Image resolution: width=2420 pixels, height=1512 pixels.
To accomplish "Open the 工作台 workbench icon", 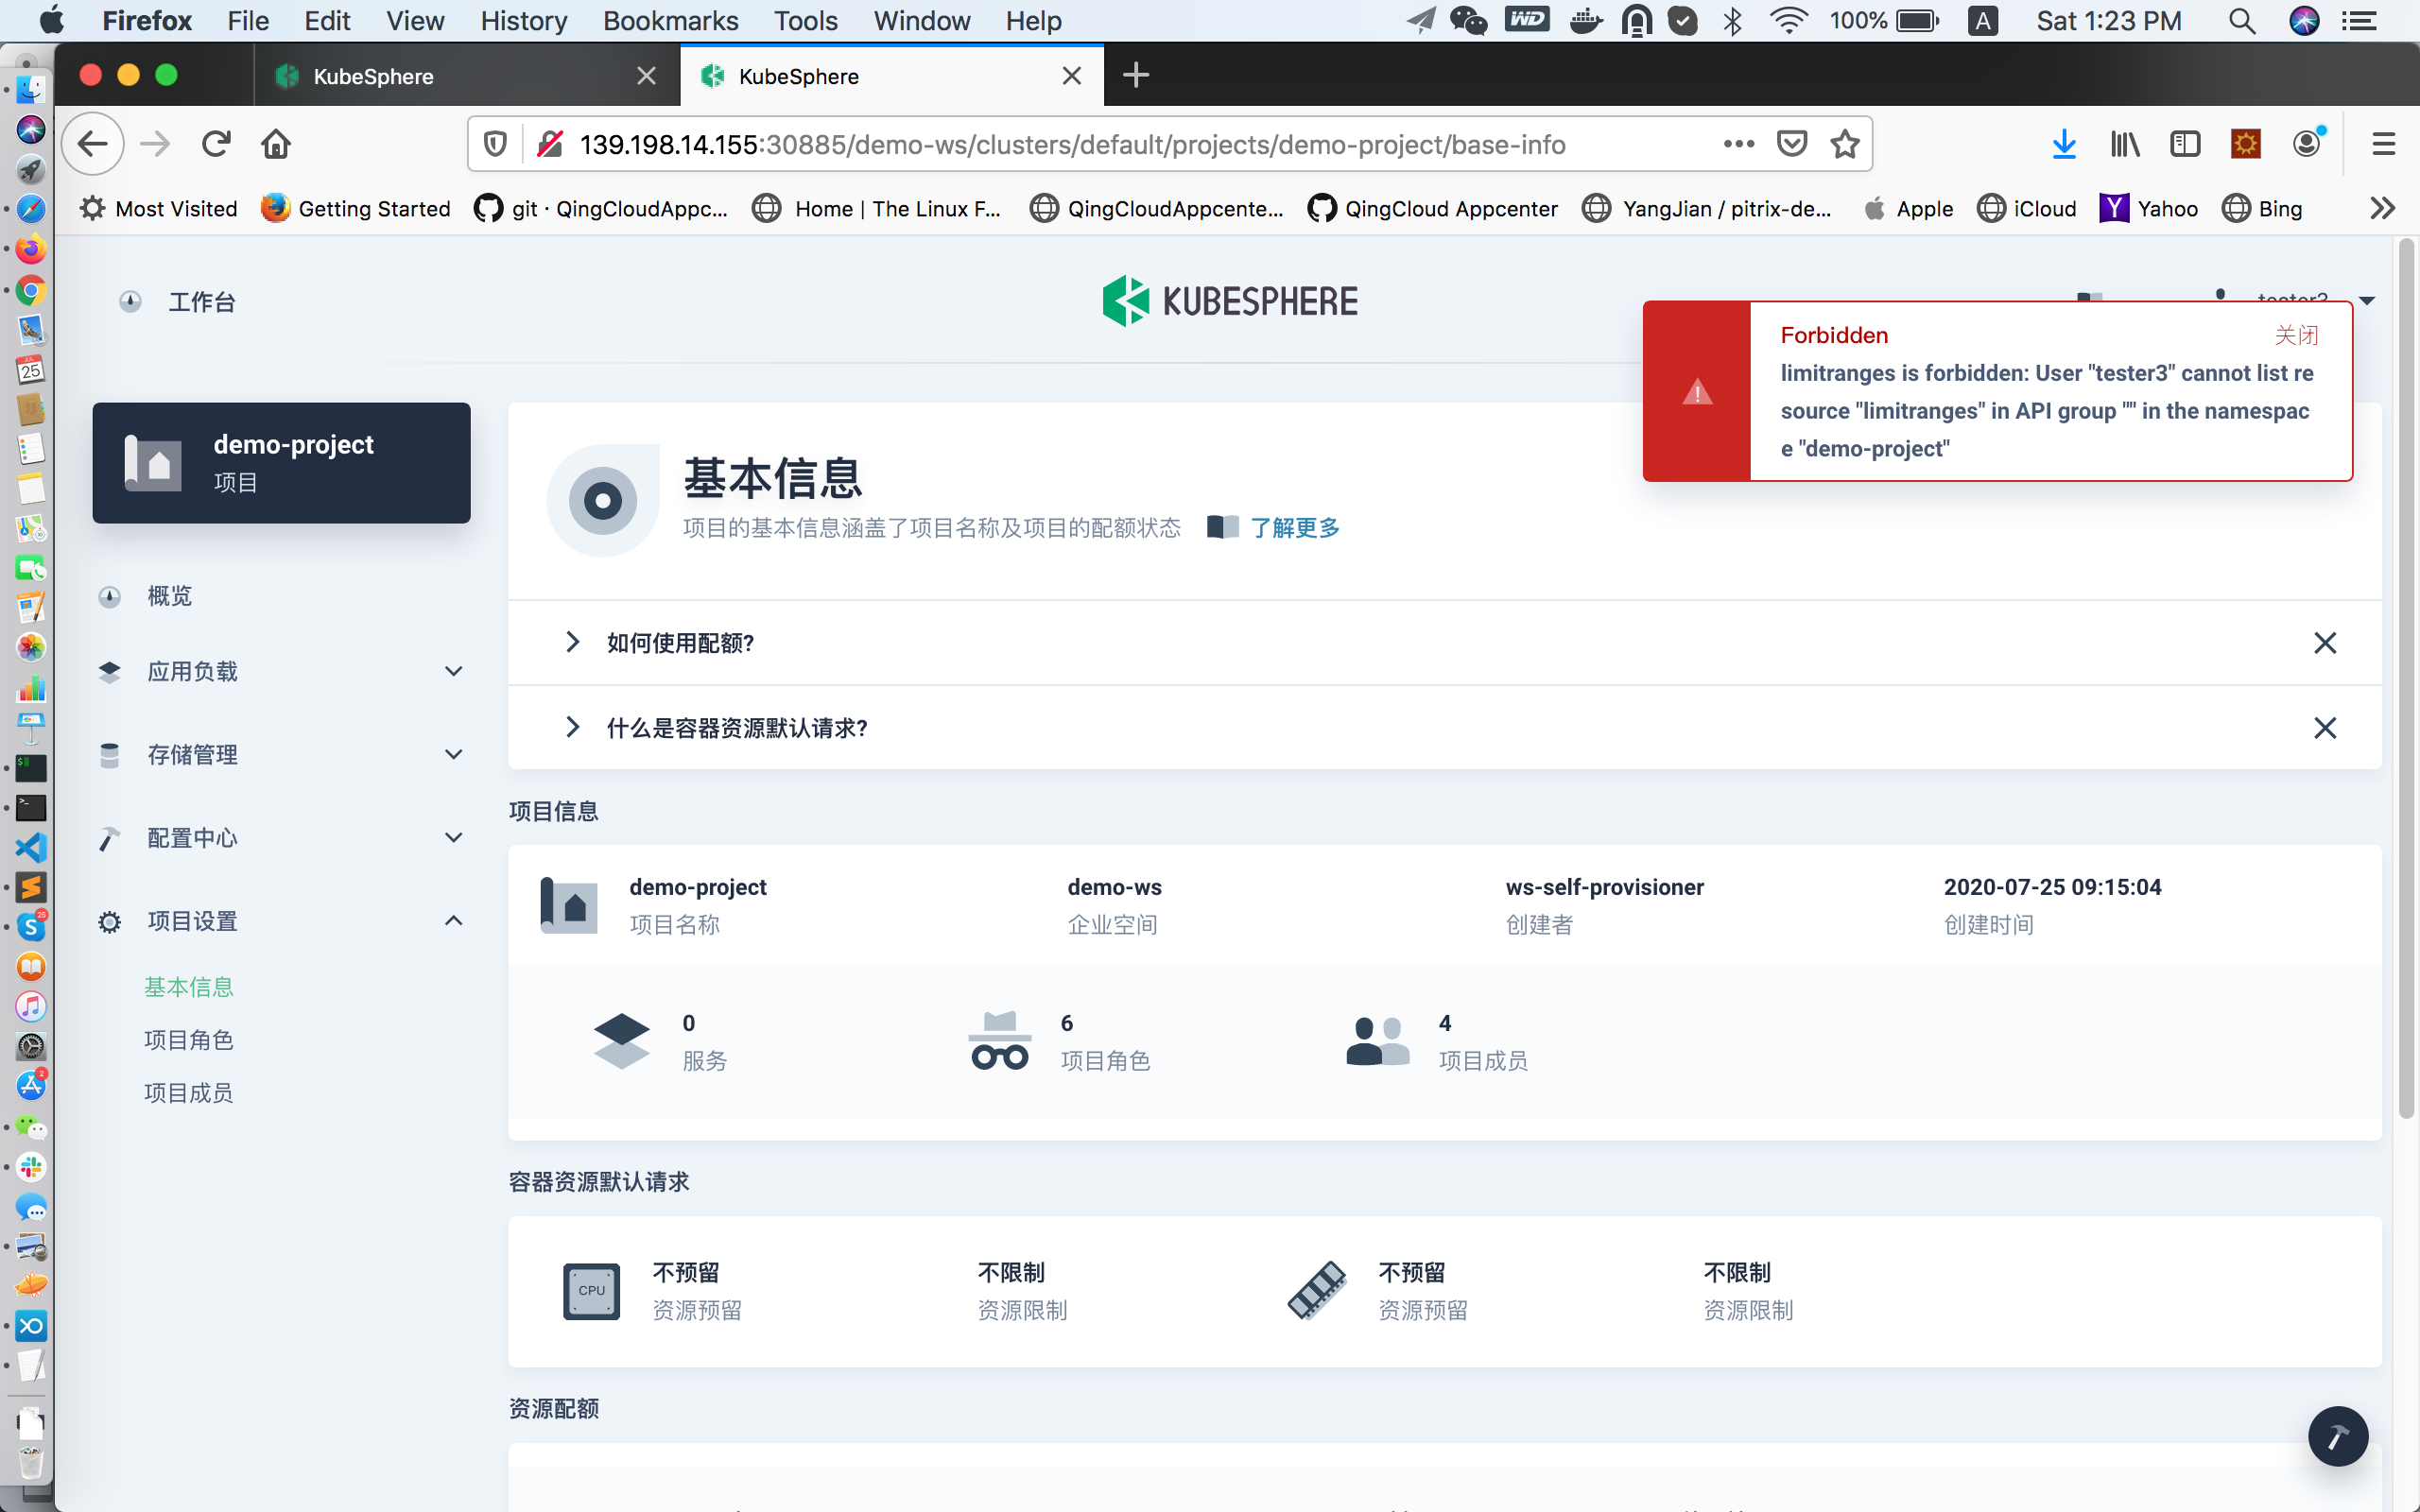I will 130,301.
